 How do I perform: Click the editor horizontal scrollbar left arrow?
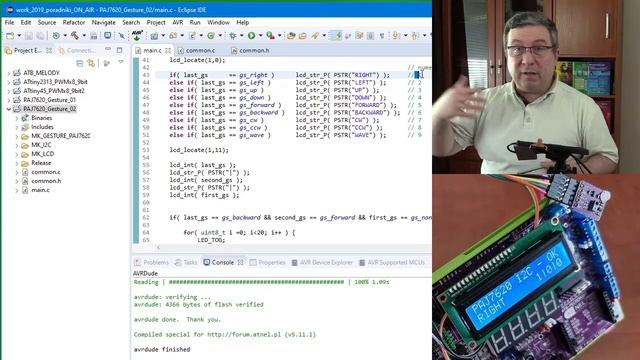click(158, 247)
